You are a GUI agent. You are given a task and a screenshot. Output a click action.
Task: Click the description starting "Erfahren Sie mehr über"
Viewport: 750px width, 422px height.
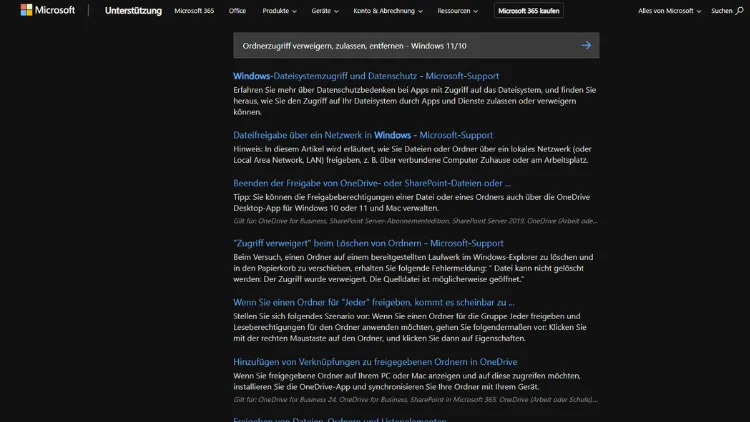tap(415, 101)
